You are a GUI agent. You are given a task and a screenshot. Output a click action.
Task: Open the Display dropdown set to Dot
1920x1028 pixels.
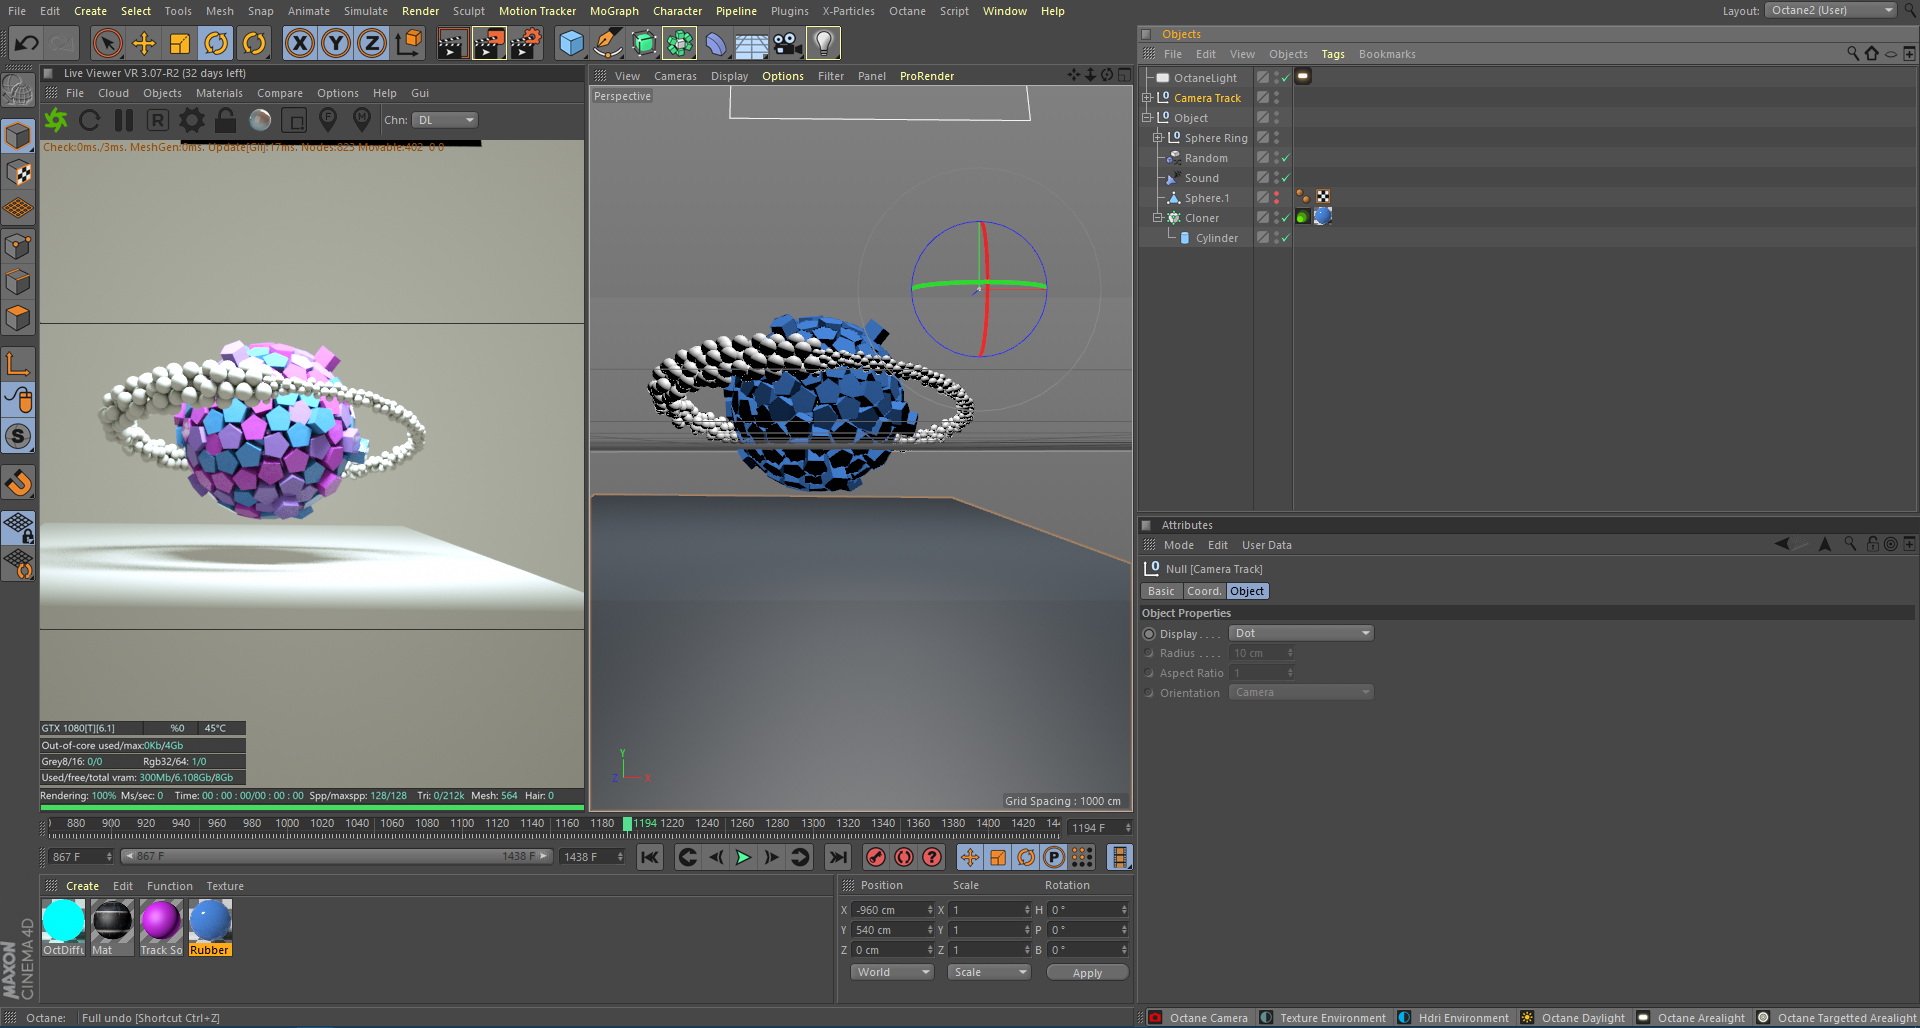coord(1301,633)
